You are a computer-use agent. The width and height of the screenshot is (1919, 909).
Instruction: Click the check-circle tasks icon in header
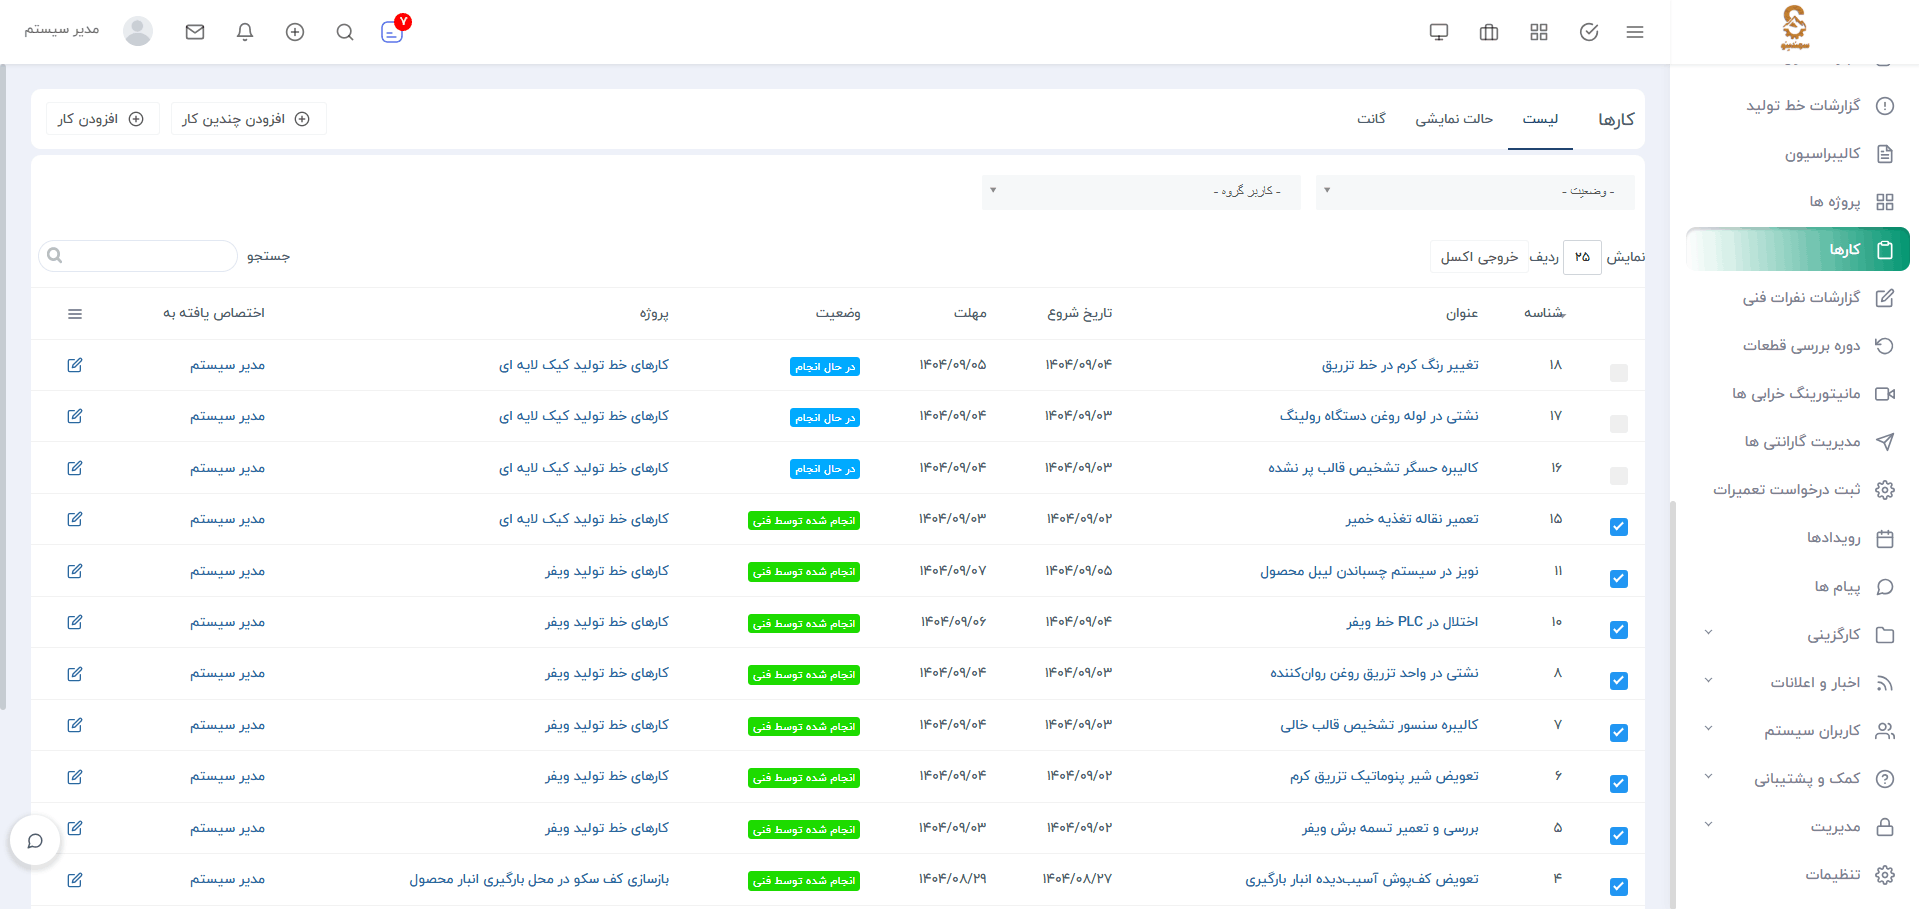point(1589,32)
